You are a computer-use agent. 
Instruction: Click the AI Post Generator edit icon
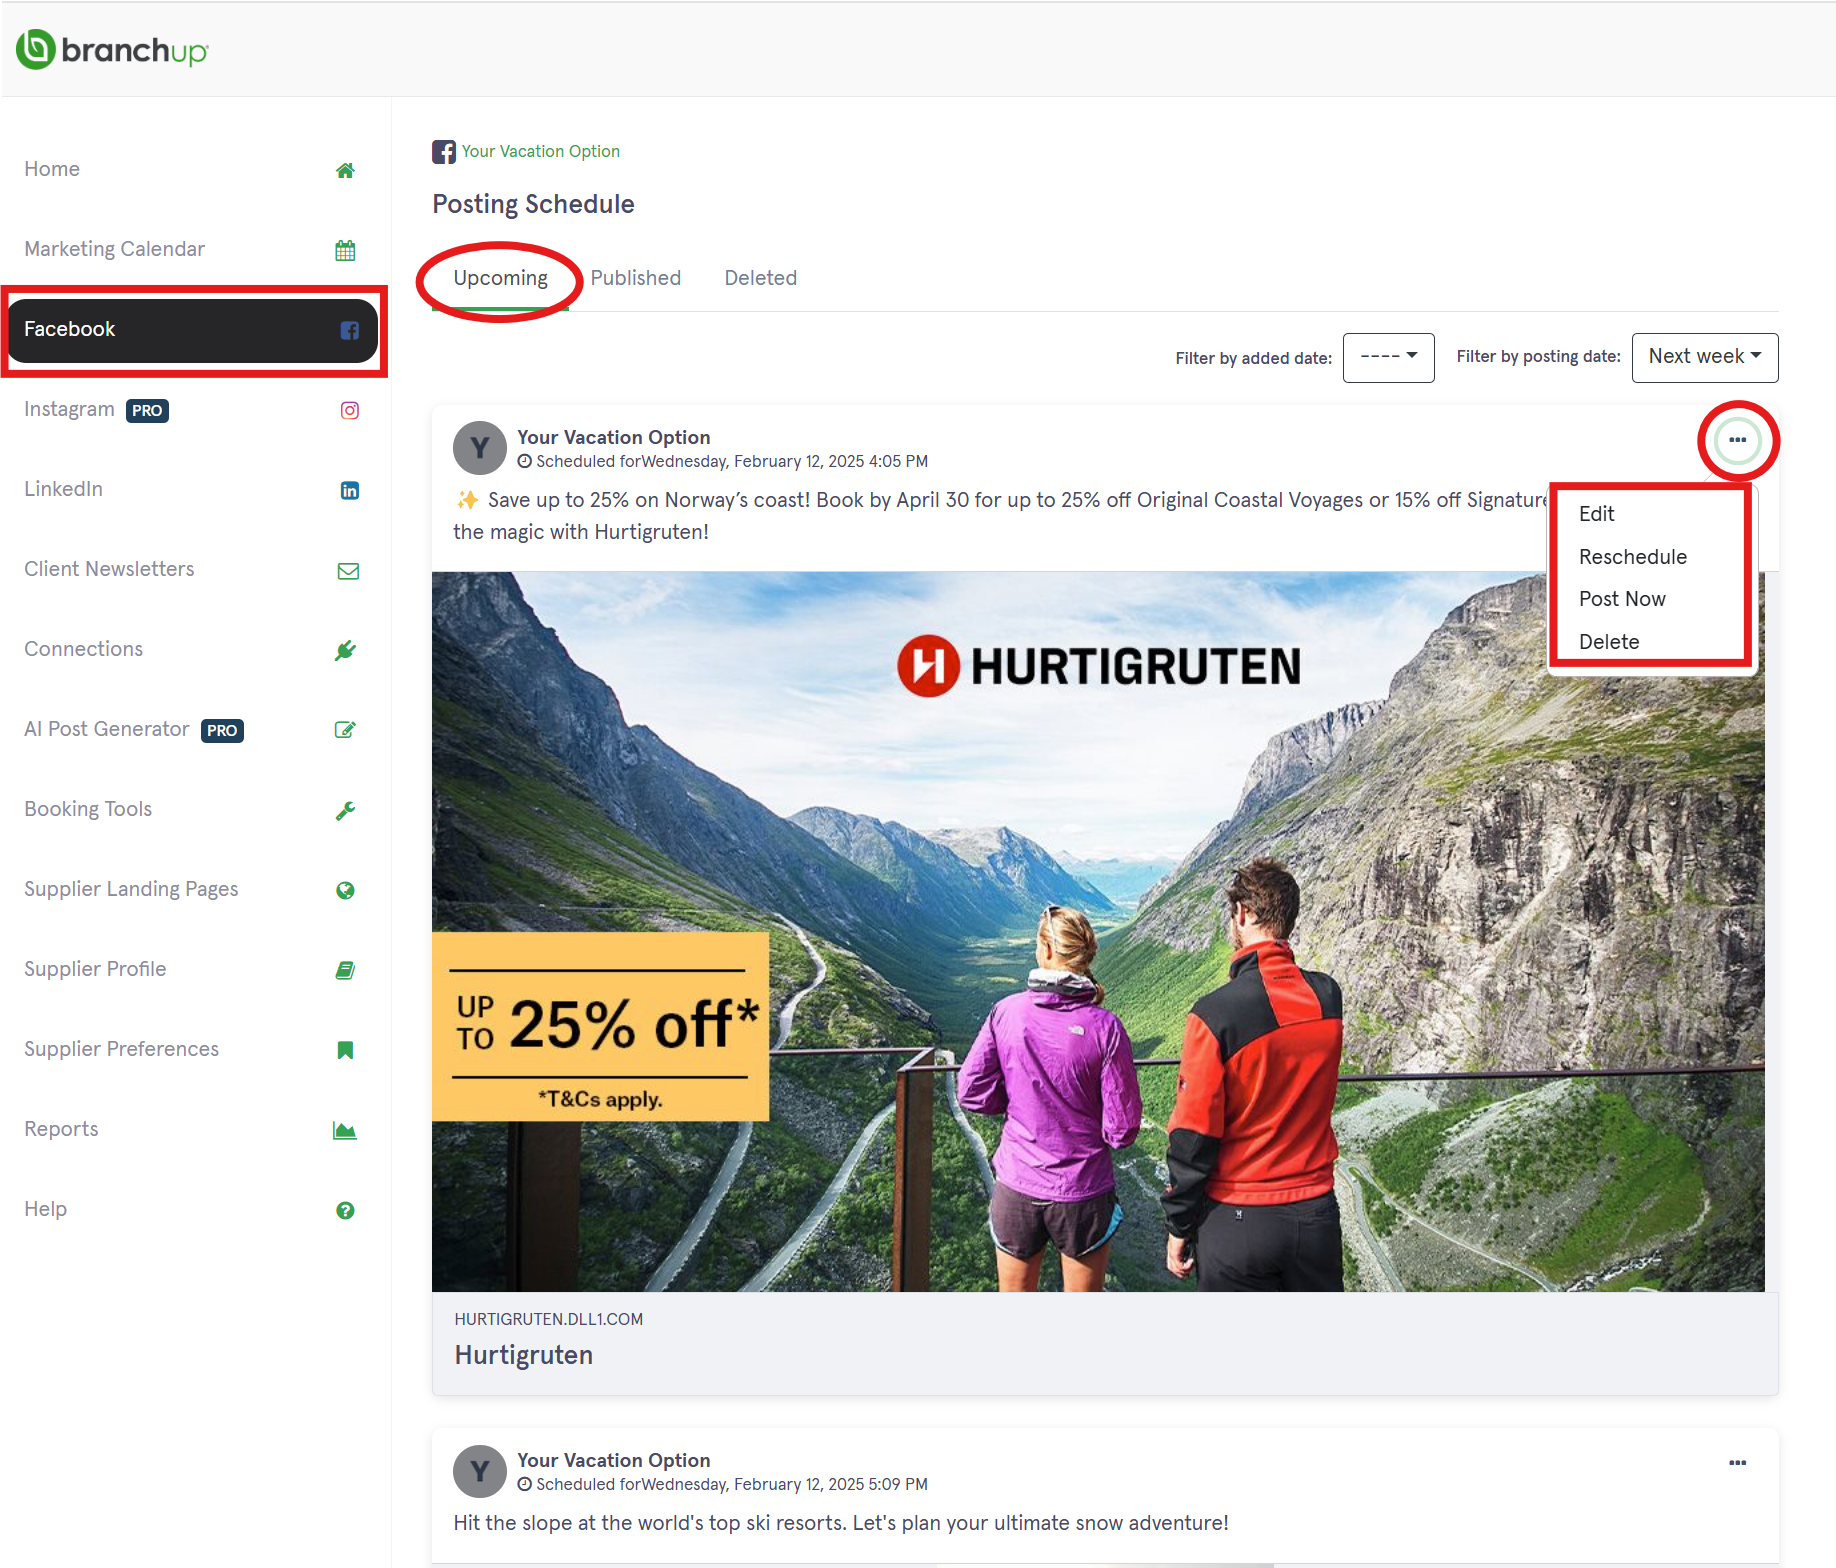point(345,730)
